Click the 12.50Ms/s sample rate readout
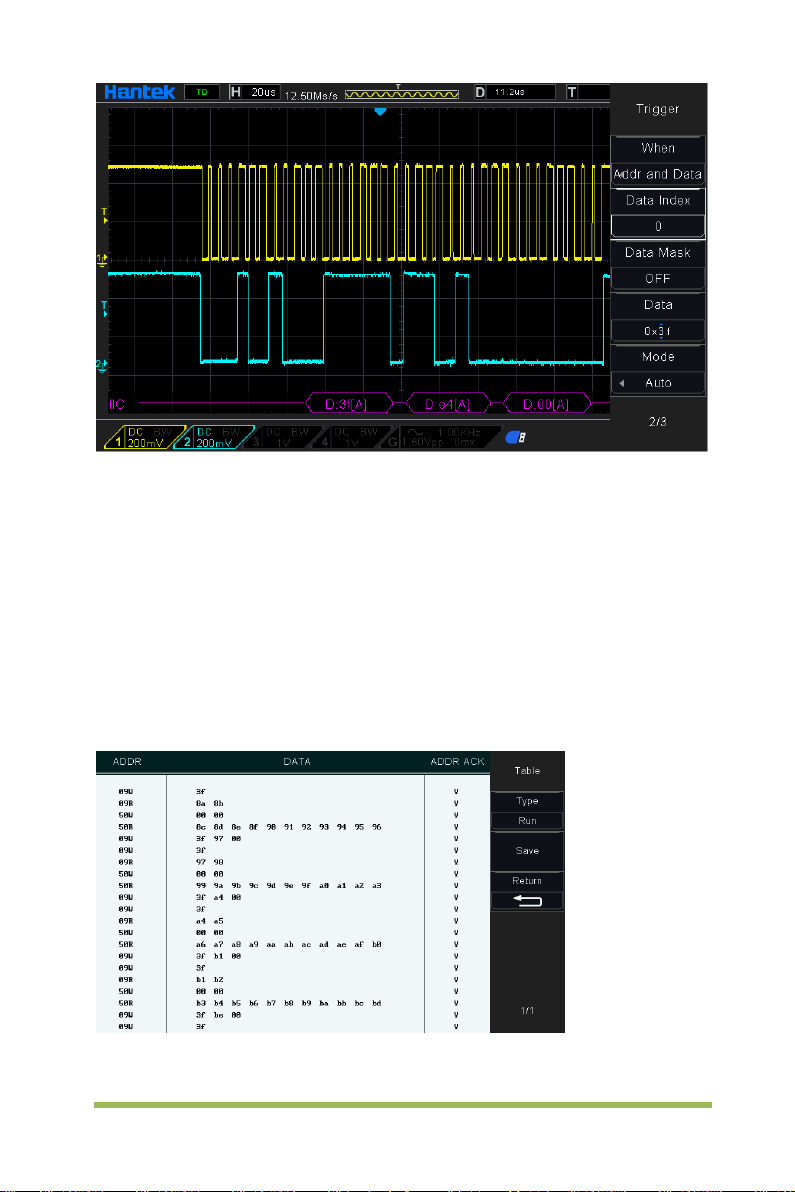This screenshot has width=795, height=1192. pos(311,95)
